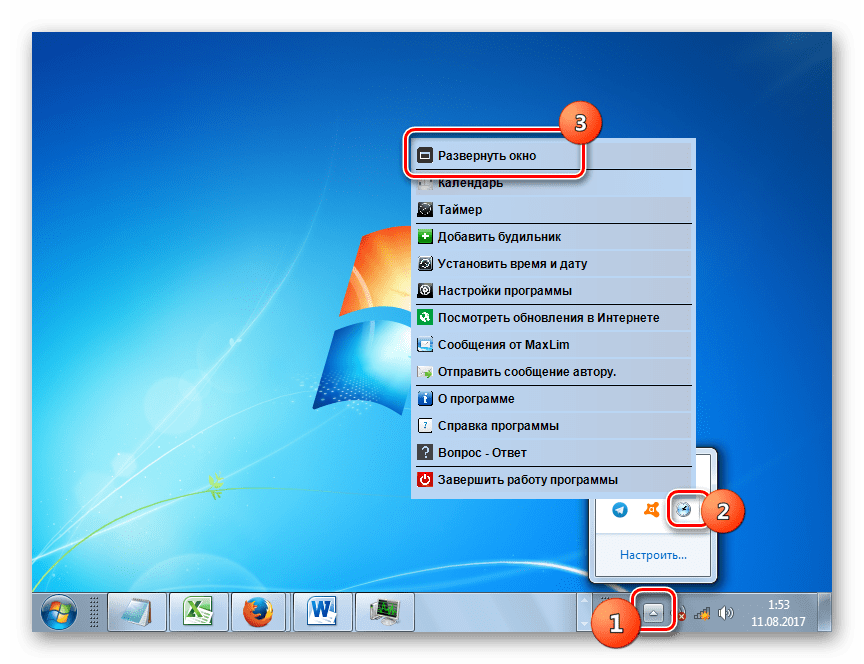Click the red power icon beside "Завершить работу"
The height and width of the screenshot is (664, 864).
tap(425, 480)
